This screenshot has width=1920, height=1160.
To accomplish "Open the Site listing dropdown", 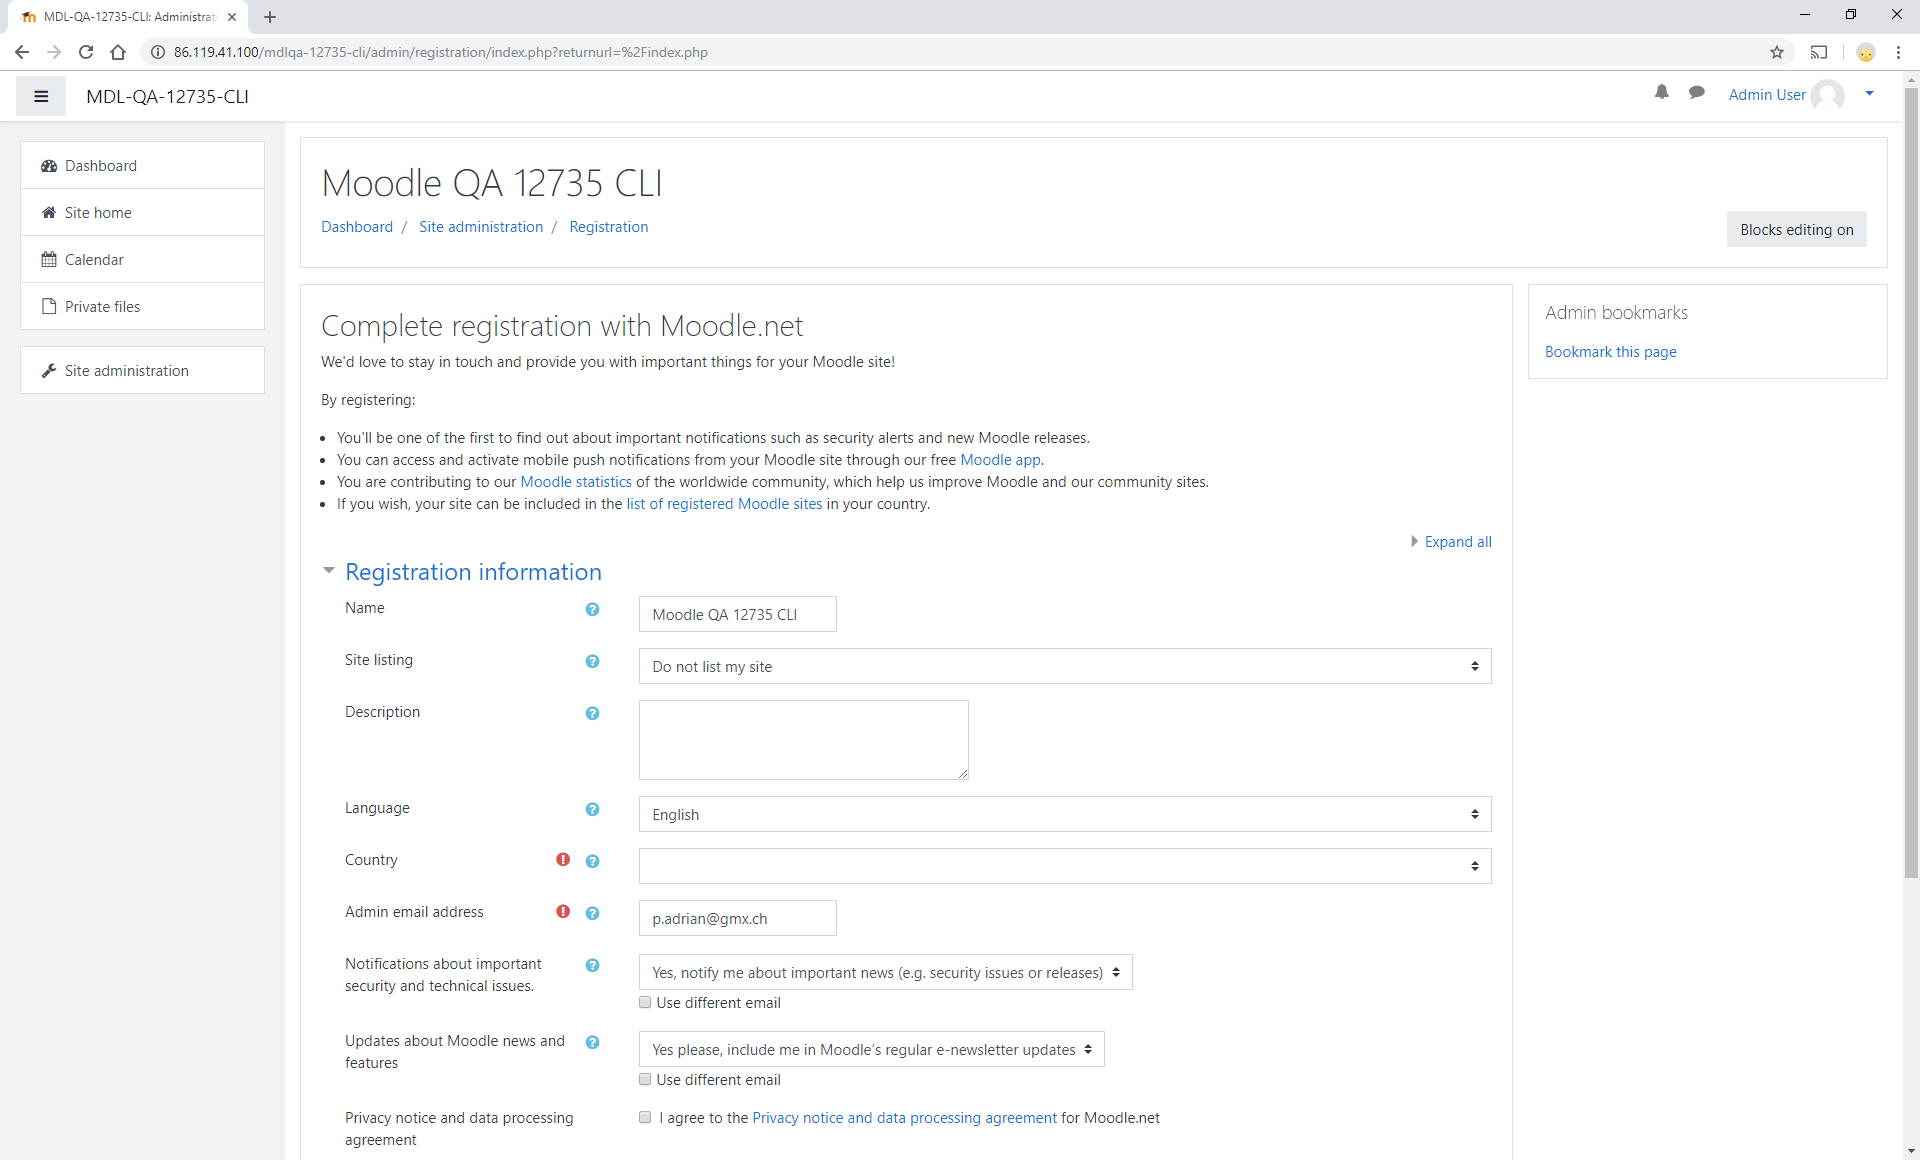I will click(x=1065, y=666).
